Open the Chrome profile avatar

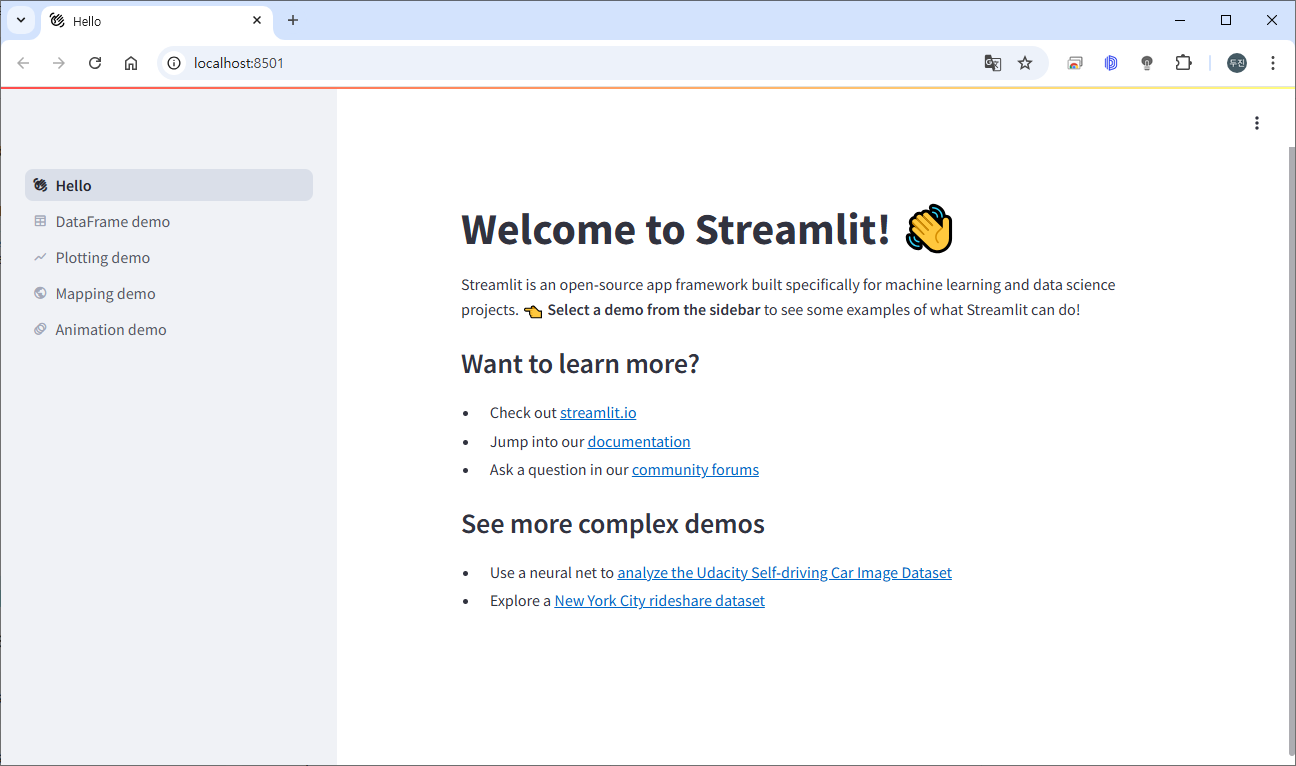(x=1237, y=63)
